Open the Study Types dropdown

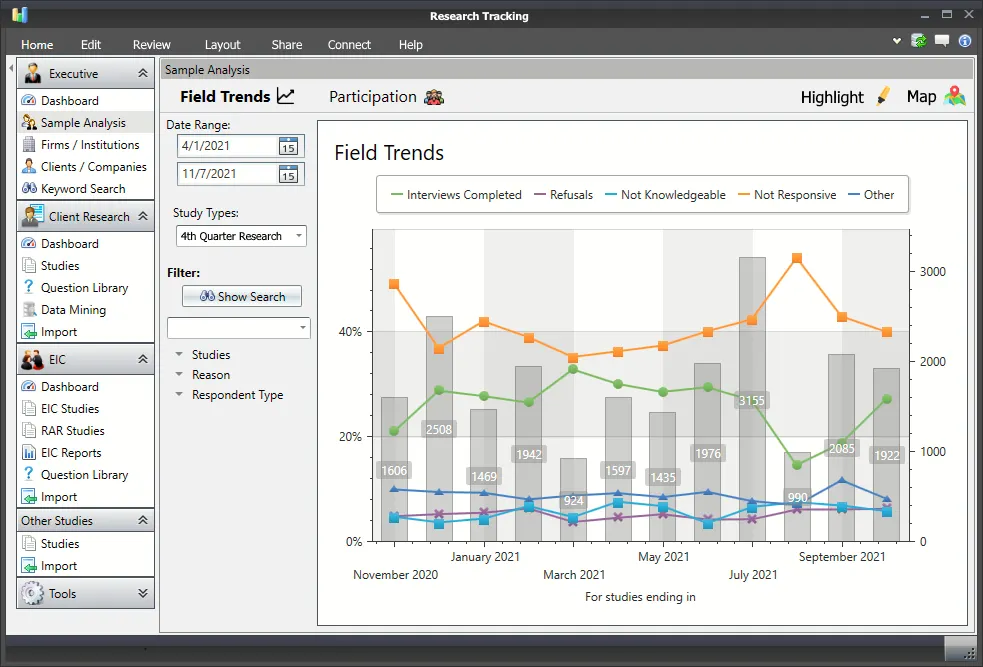pyautogui.click(x=241, y=236)
